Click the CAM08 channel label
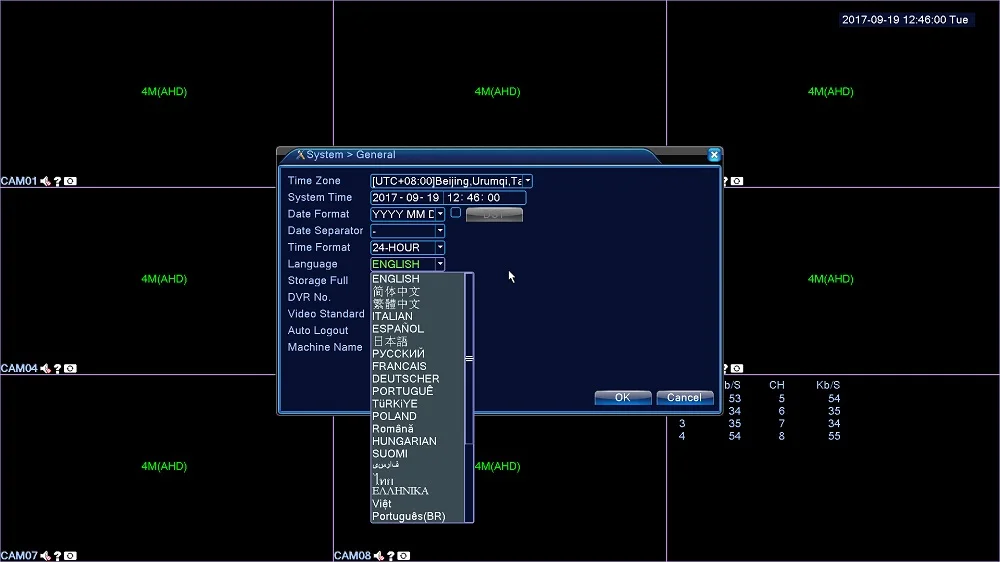Screen dimensions: 1000x562 pos(352,556)
